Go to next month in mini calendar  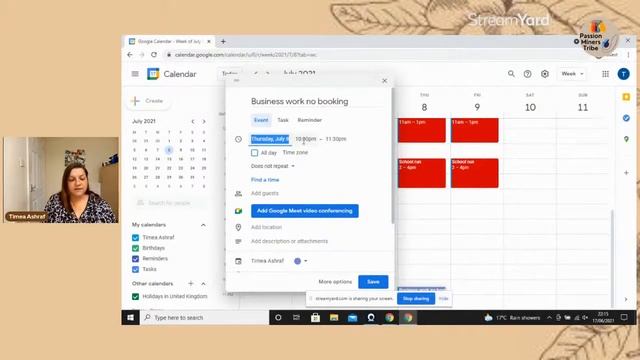[204, 121]
